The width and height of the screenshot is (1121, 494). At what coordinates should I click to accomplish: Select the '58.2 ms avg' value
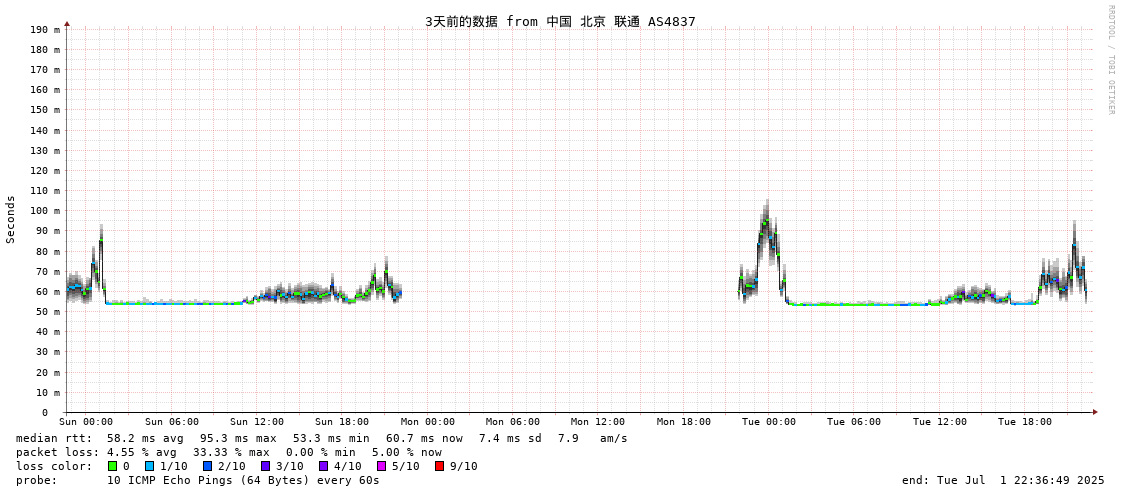click(x=145, y=438)
